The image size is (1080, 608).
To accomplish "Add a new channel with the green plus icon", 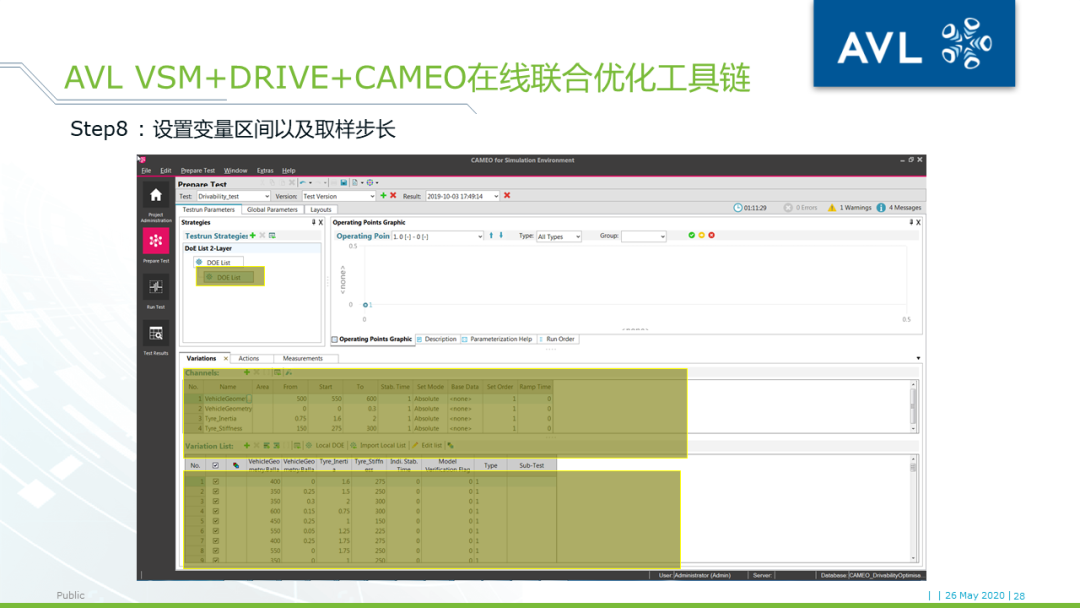I will pyautogui.click(x=246, y=371).
